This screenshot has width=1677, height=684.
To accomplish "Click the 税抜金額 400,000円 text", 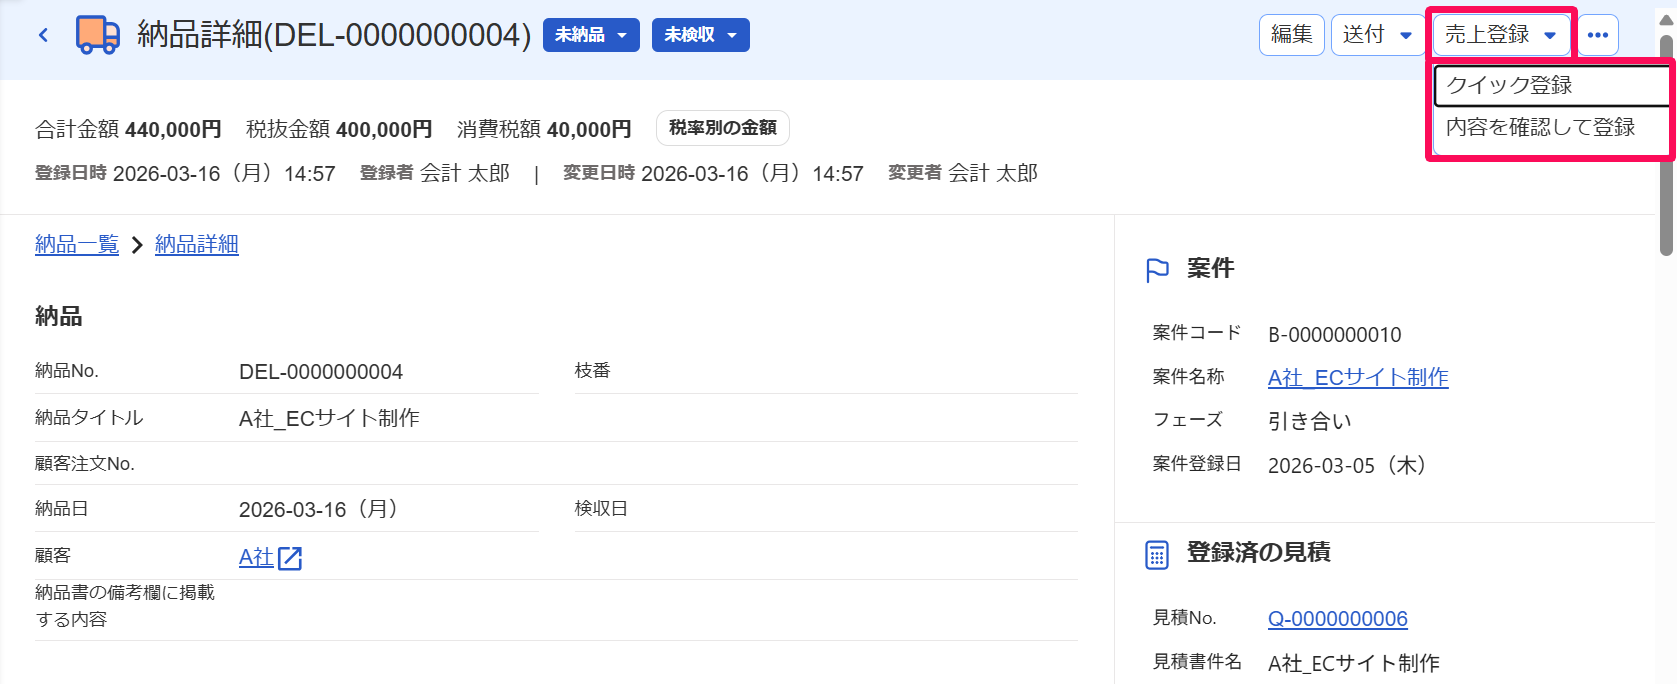I will pos(339,130).
